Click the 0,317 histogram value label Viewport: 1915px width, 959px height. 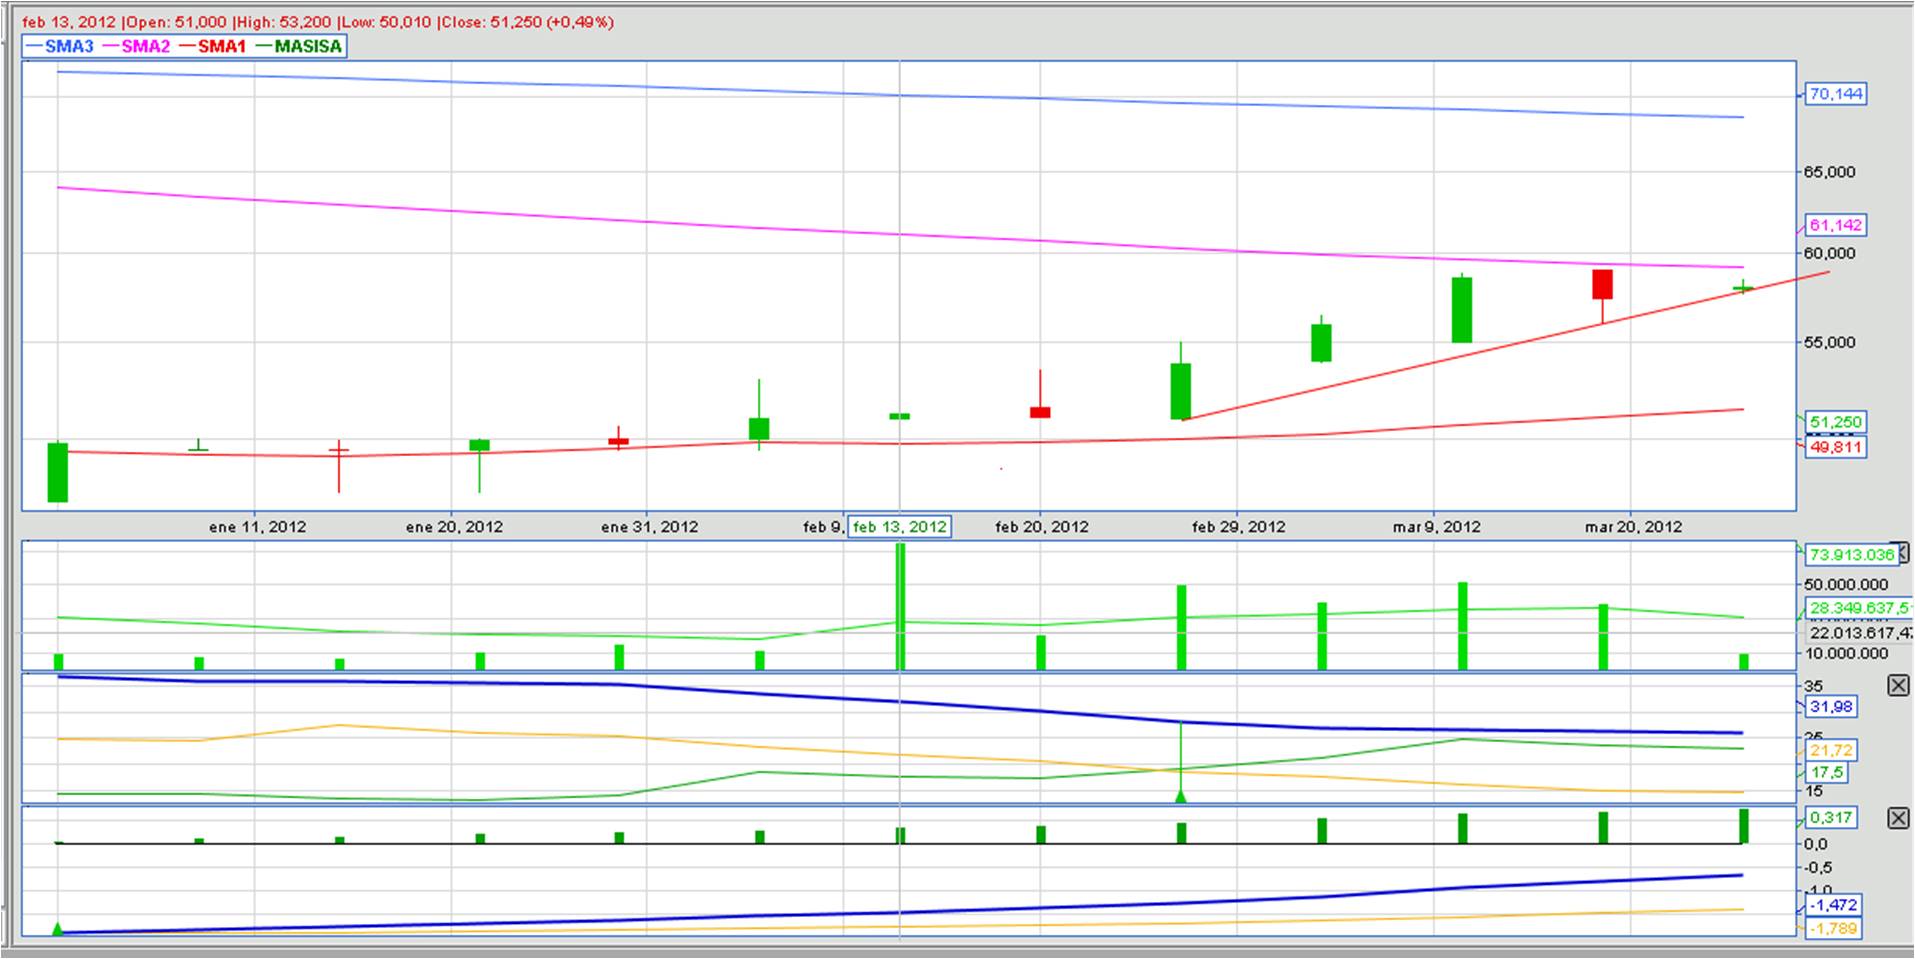coord(1830,817)
